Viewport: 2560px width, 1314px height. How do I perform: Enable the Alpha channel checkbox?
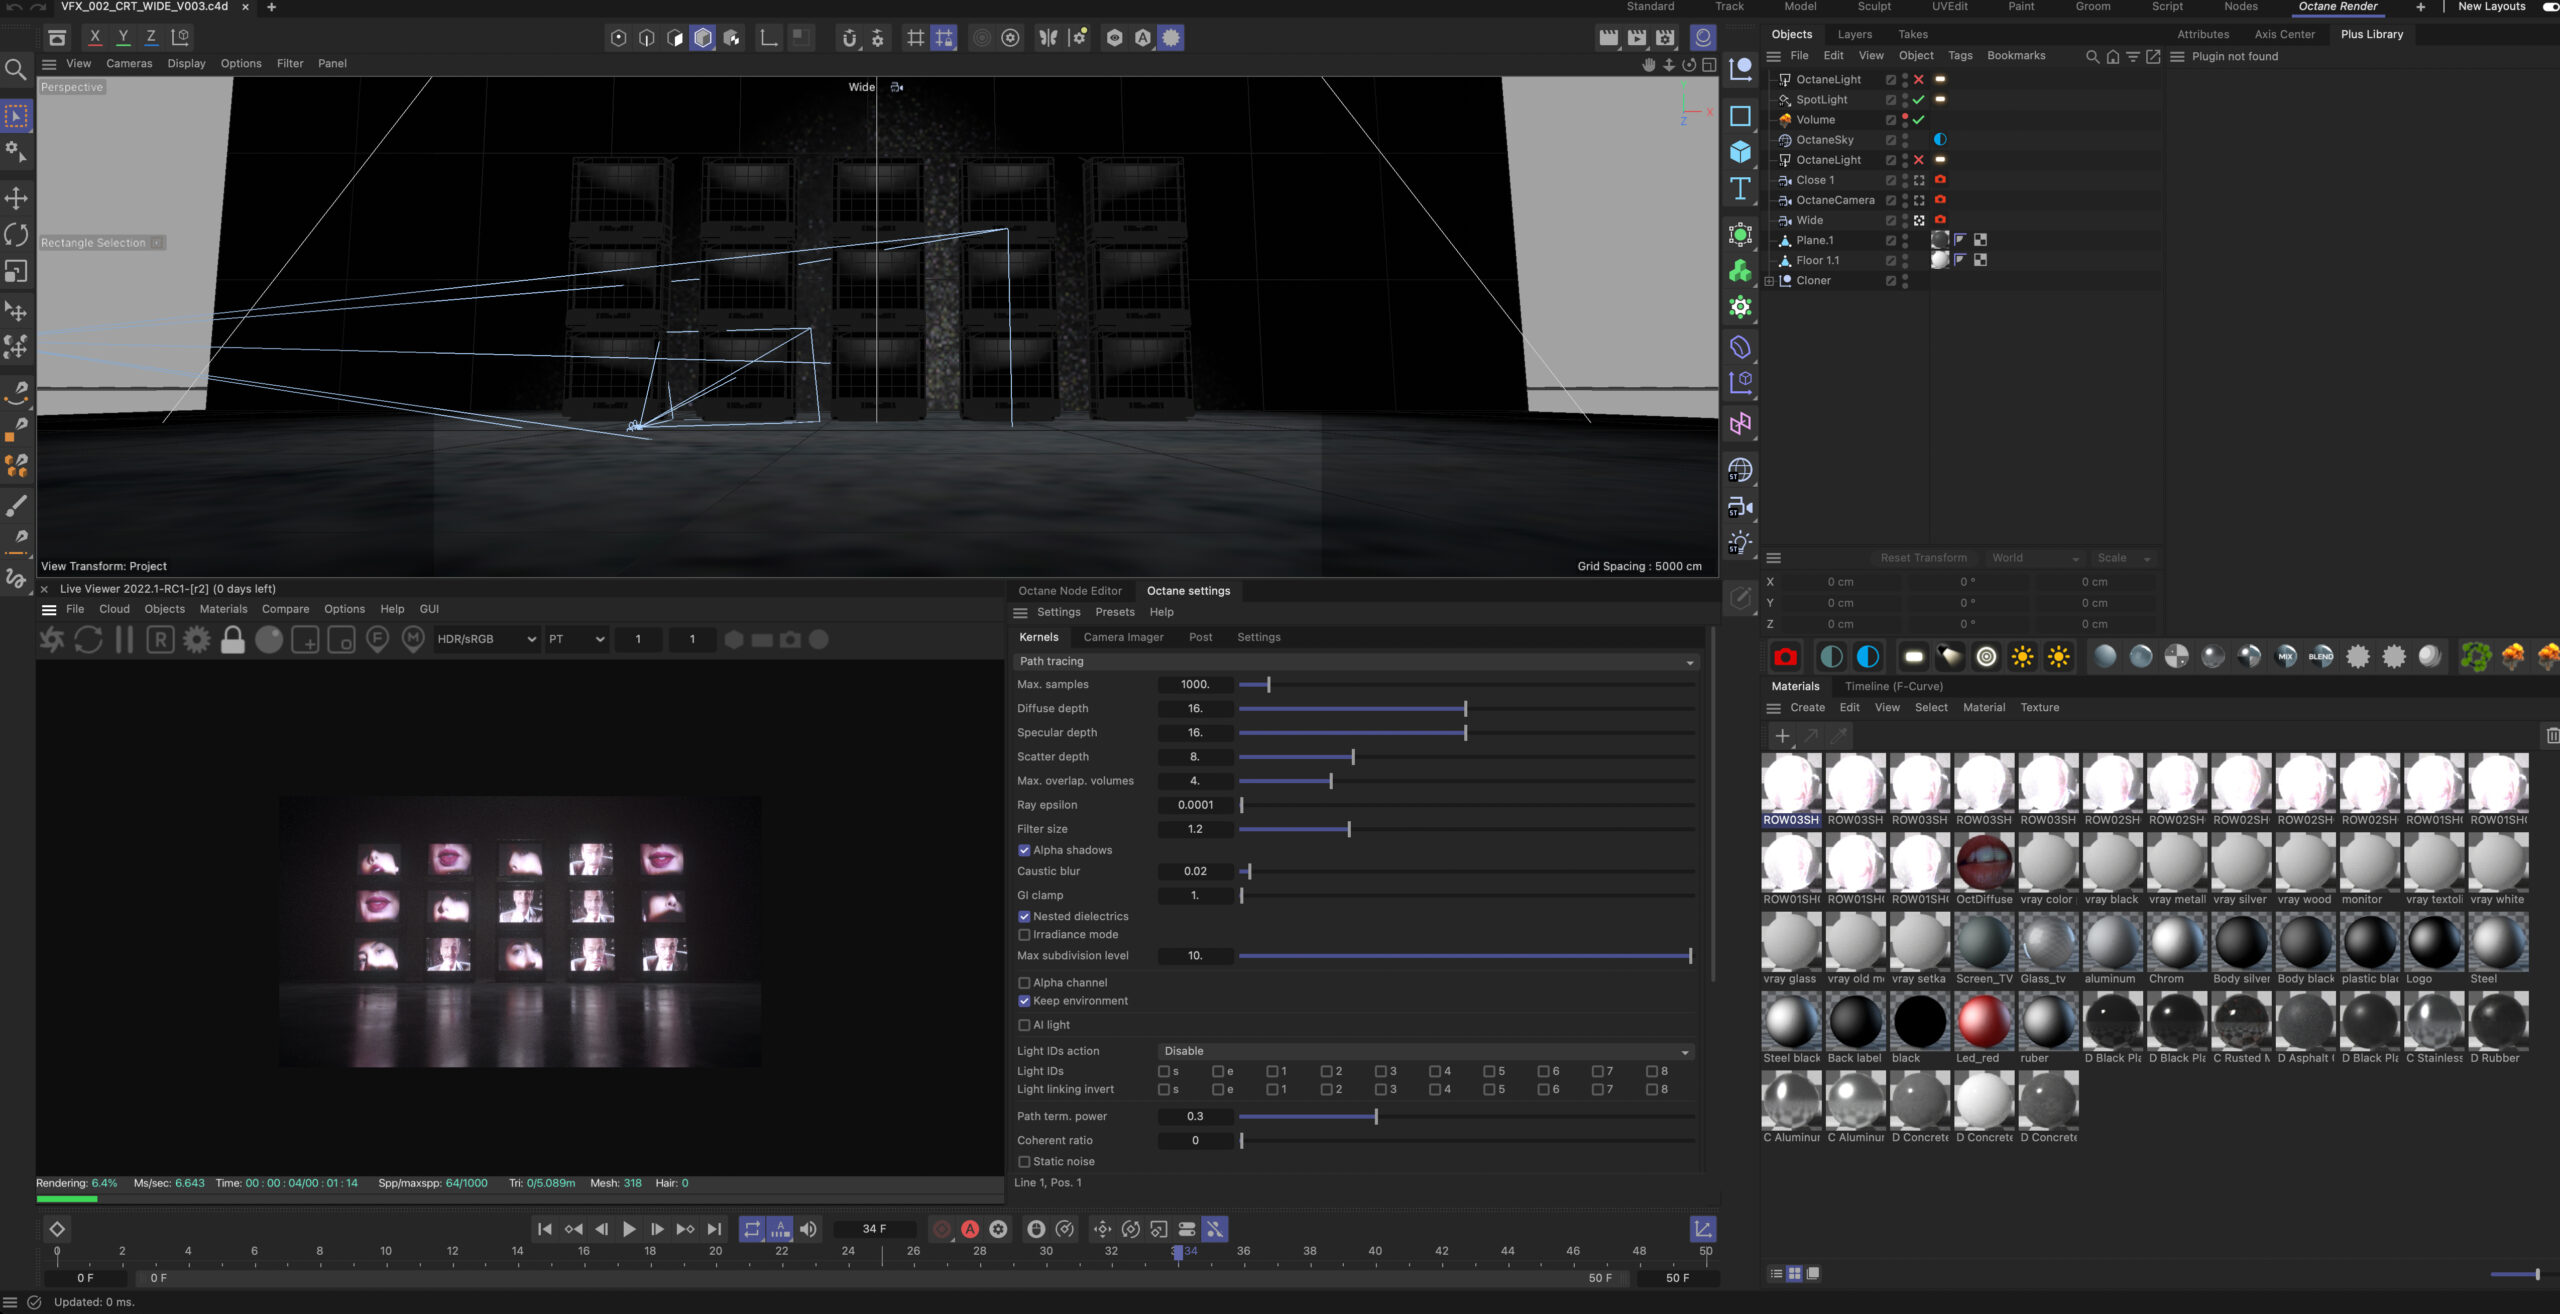click(1024, 983)
